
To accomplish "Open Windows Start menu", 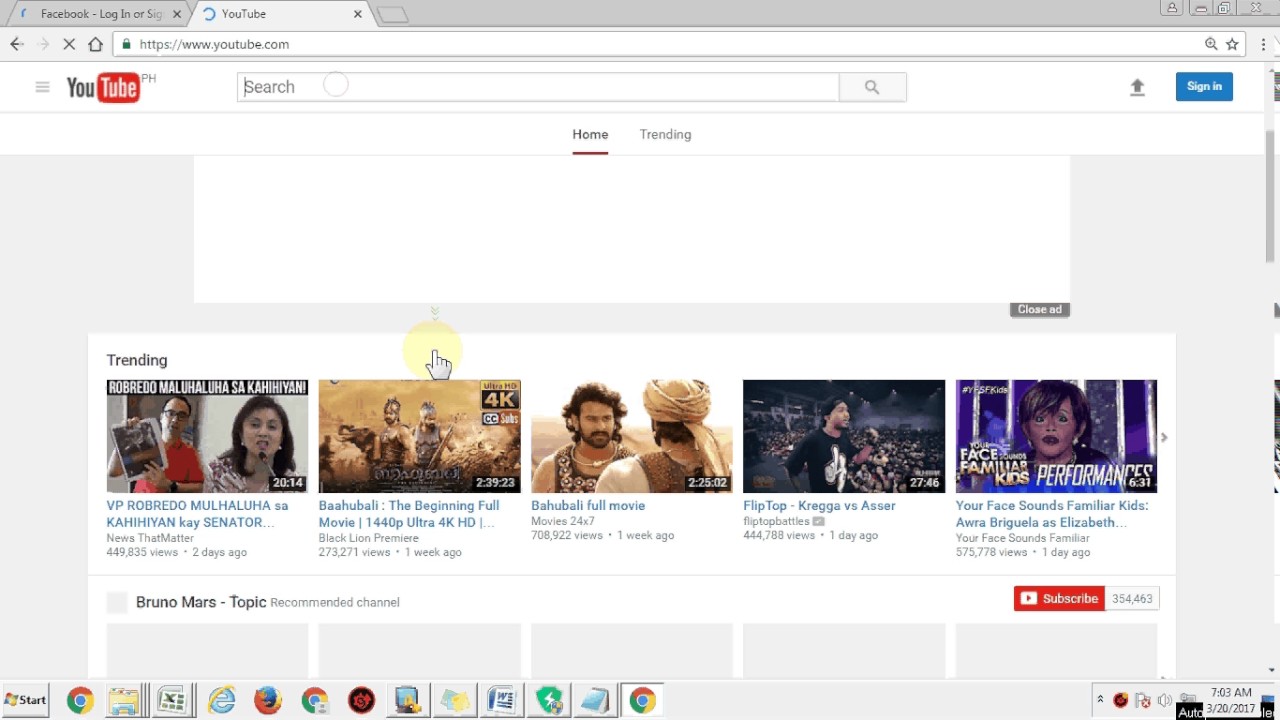I will (x=26, y=700).
